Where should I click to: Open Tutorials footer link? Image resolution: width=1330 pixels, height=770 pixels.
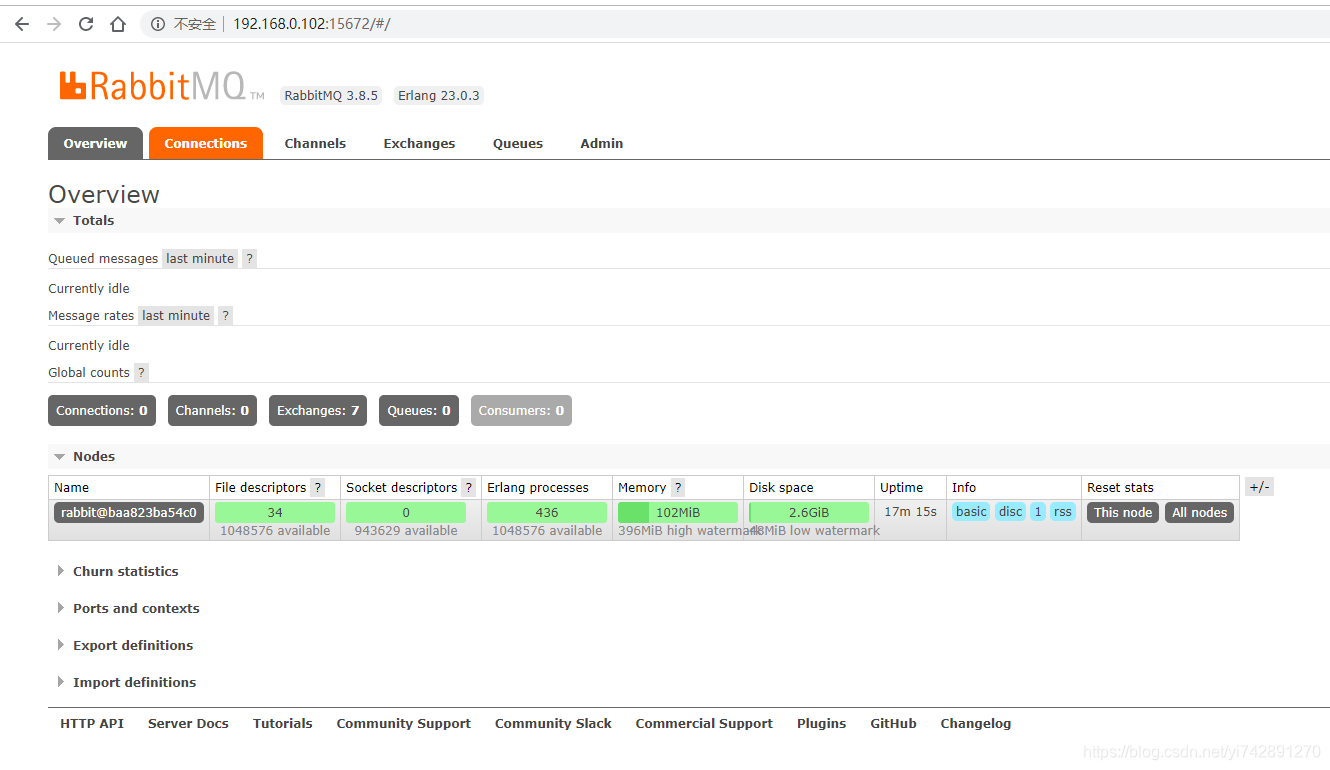(283, 723)
